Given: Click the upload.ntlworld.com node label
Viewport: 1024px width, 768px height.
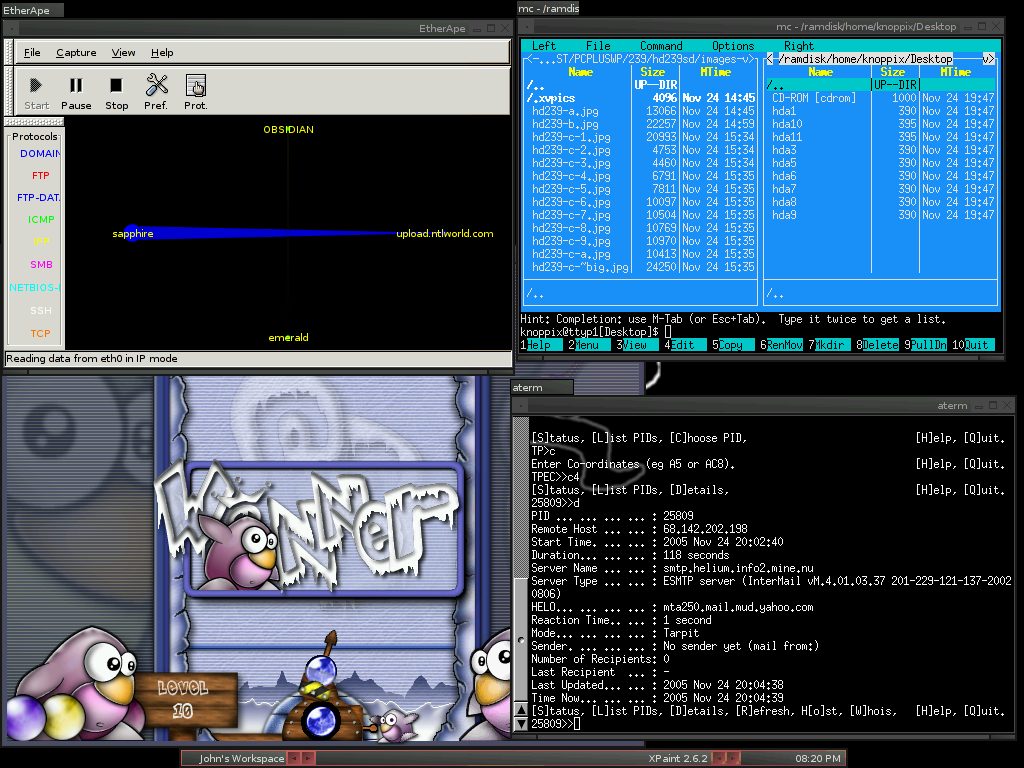Looking at the screenshot, I should pyautogui.click(x=445, y=233).
